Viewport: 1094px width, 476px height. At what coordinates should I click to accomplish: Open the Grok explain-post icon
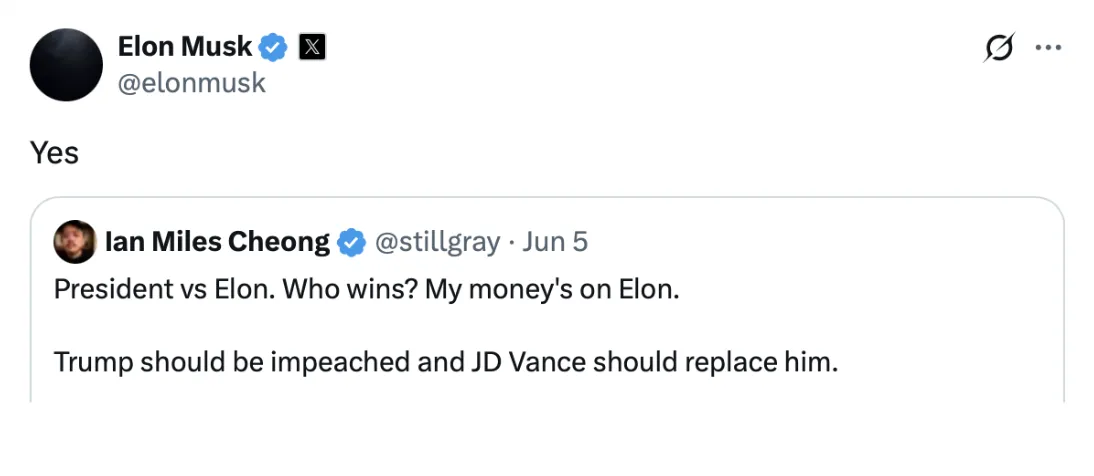tap(998, 47)
